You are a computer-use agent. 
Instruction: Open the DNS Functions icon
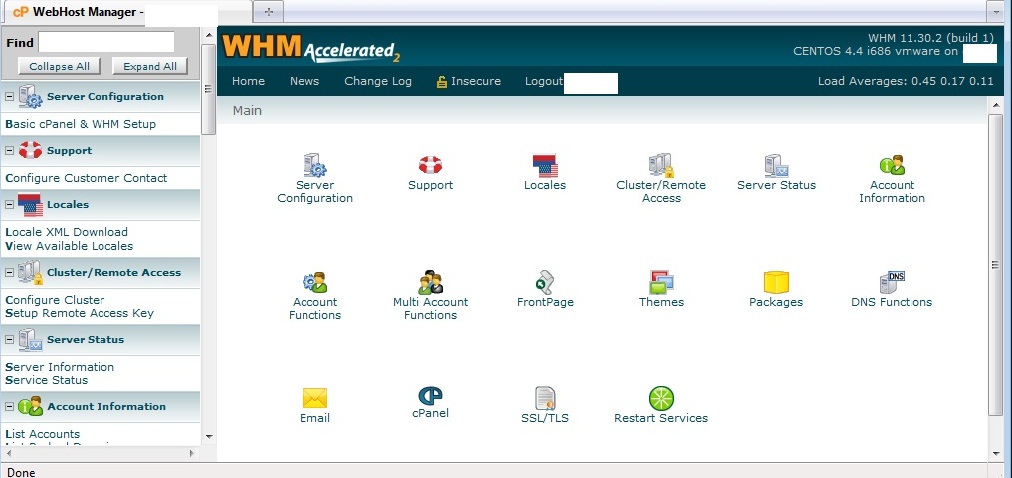click(x=892, y=282)
